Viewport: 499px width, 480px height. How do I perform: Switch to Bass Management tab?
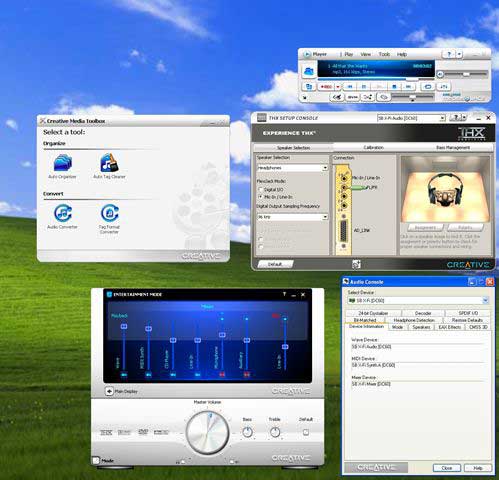453,147
